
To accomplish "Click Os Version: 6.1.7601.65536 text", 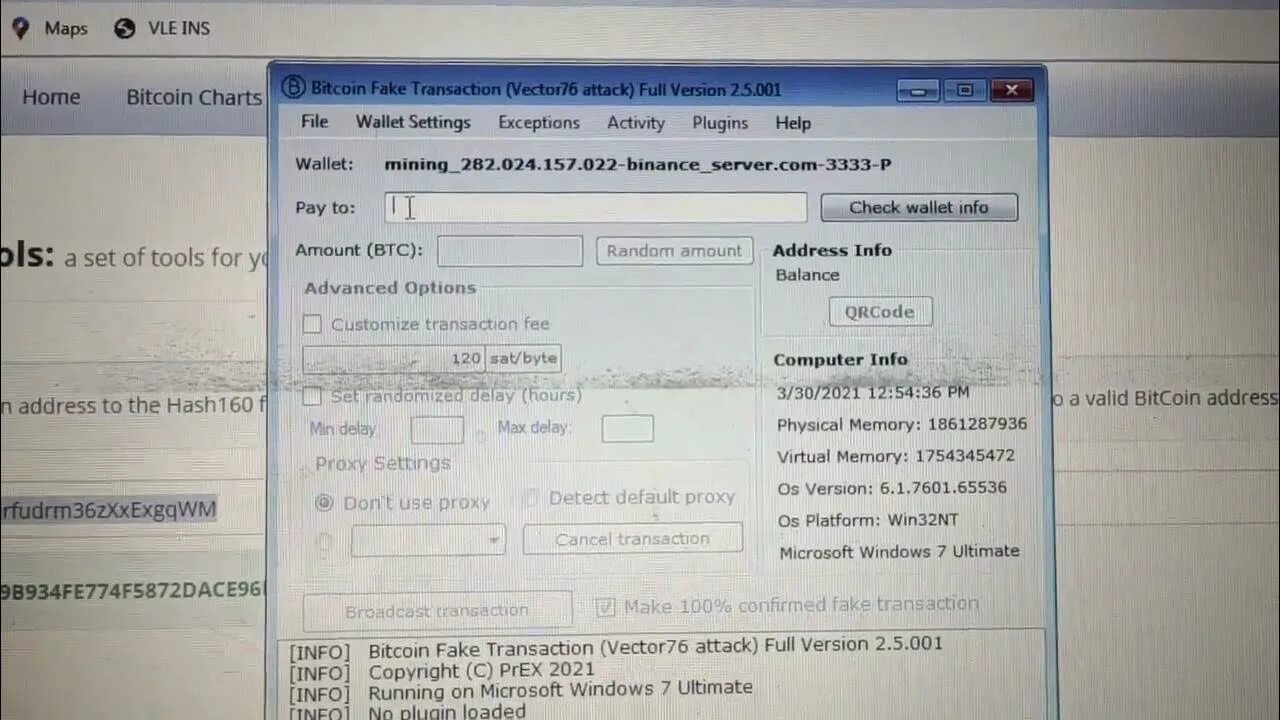I will click(x=892, y=488).
